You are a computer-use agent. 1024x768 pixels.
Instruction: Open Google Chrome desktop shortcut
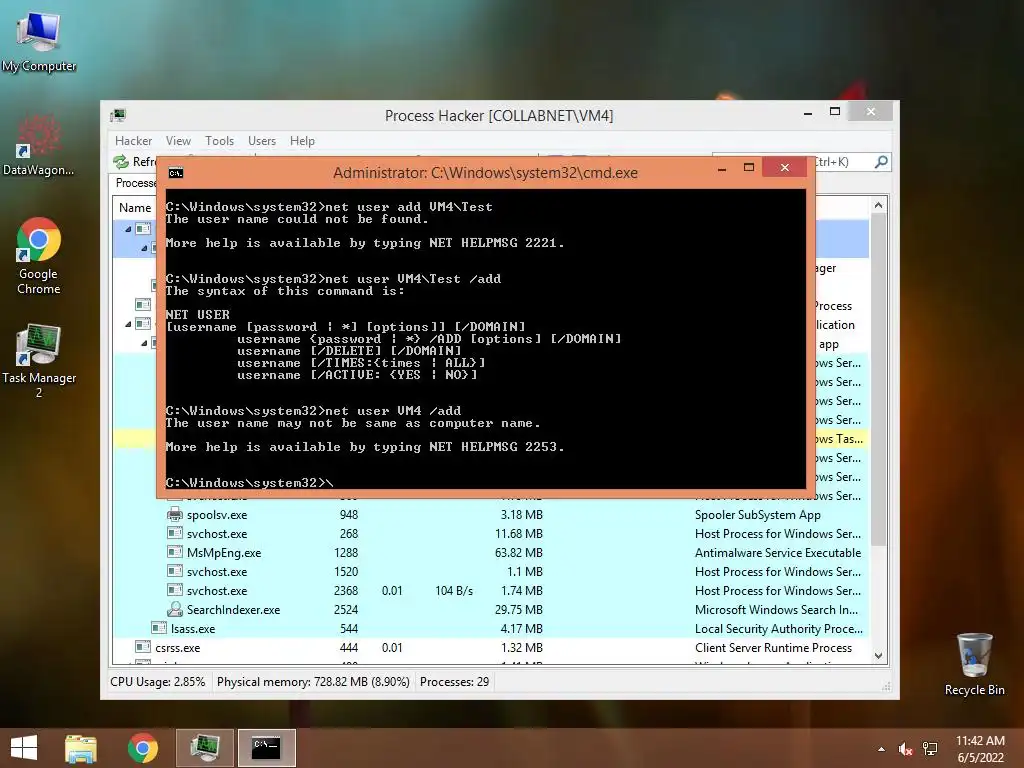point(39,256)
